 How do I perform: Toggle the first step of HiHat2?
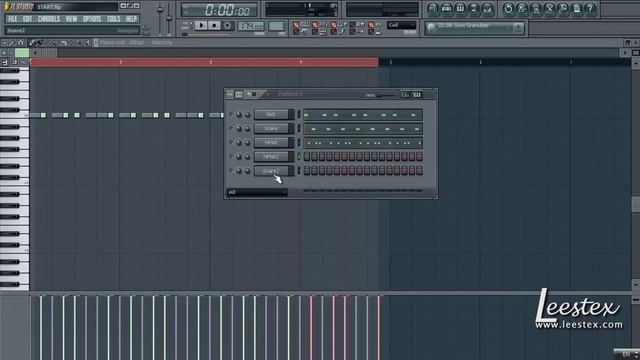point(307,157)
